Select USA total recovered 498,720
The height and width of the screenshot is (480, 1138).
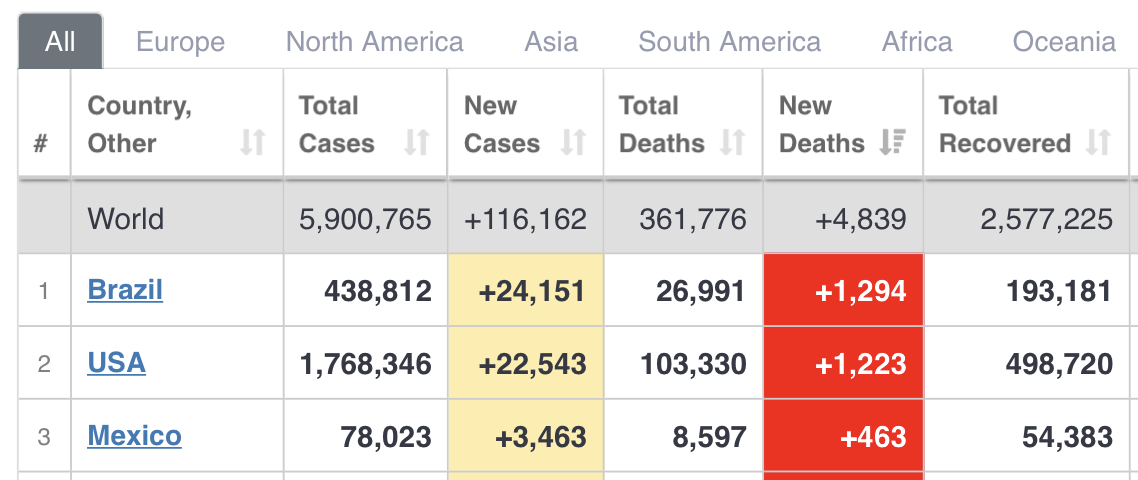pos(1059,364)
